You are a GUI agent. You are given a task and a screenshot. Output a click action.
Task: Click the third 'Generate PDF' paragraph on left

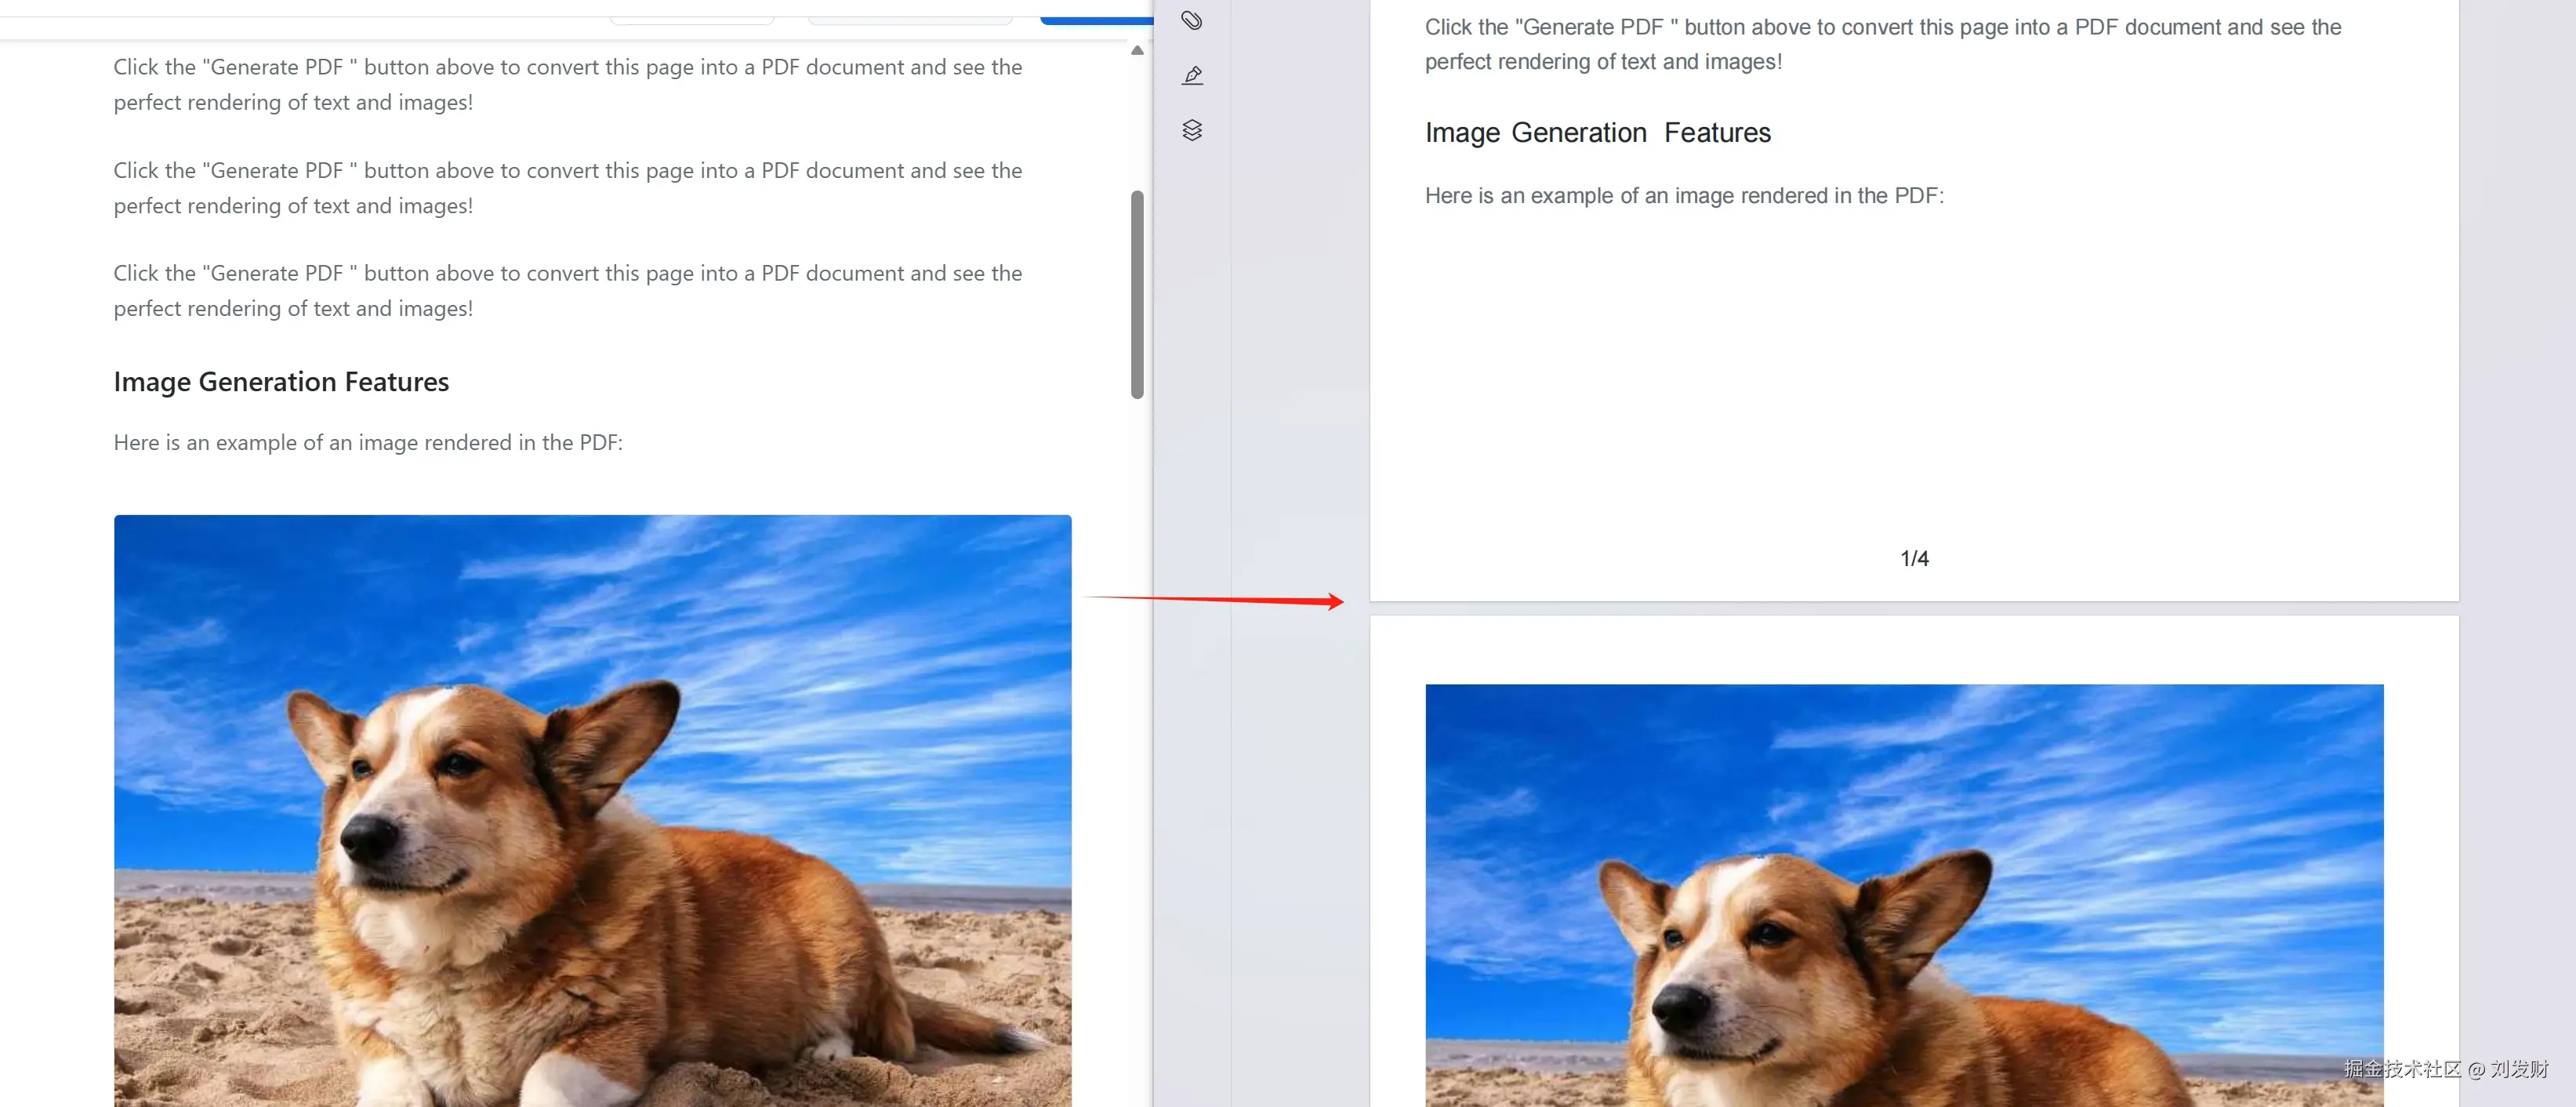point(567,291)
